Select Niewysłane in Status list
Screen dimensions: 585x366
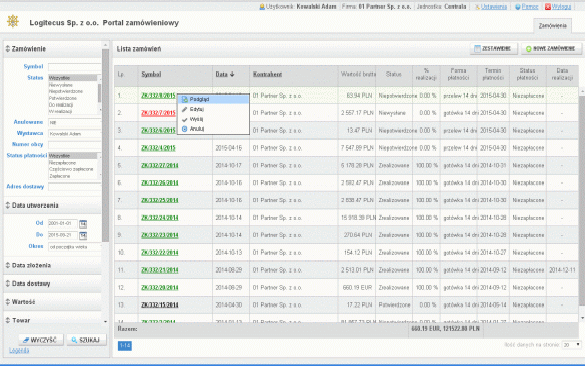pos(61,85)
